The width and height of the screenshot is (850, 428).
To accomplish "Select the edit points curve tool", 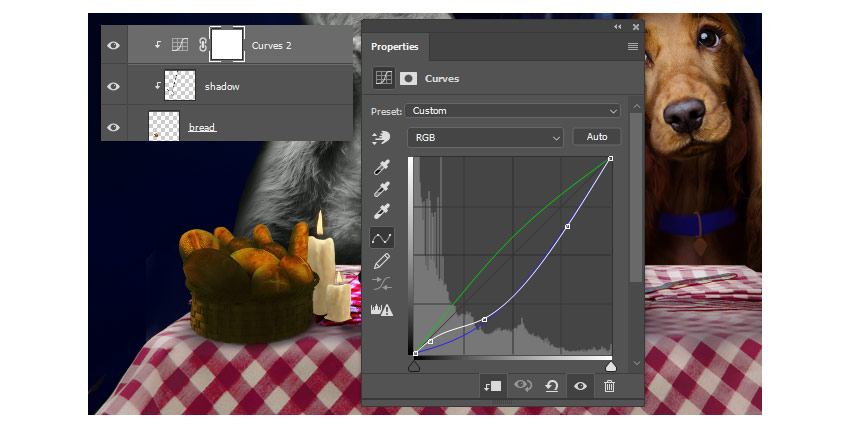I will pyautogui.click(x=382, y=238).
